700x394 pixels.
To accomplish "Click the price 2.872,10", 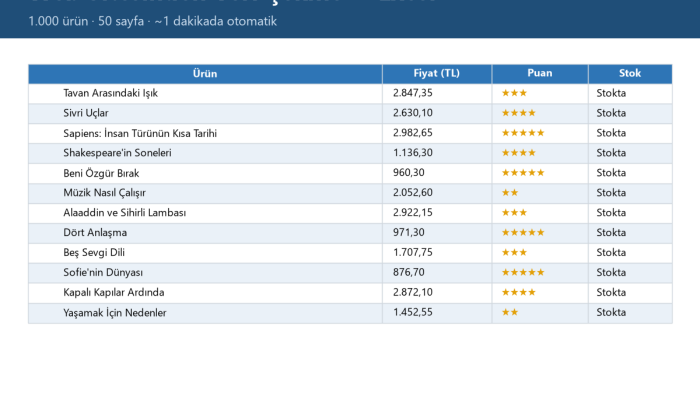I will (x=412, y=292).
